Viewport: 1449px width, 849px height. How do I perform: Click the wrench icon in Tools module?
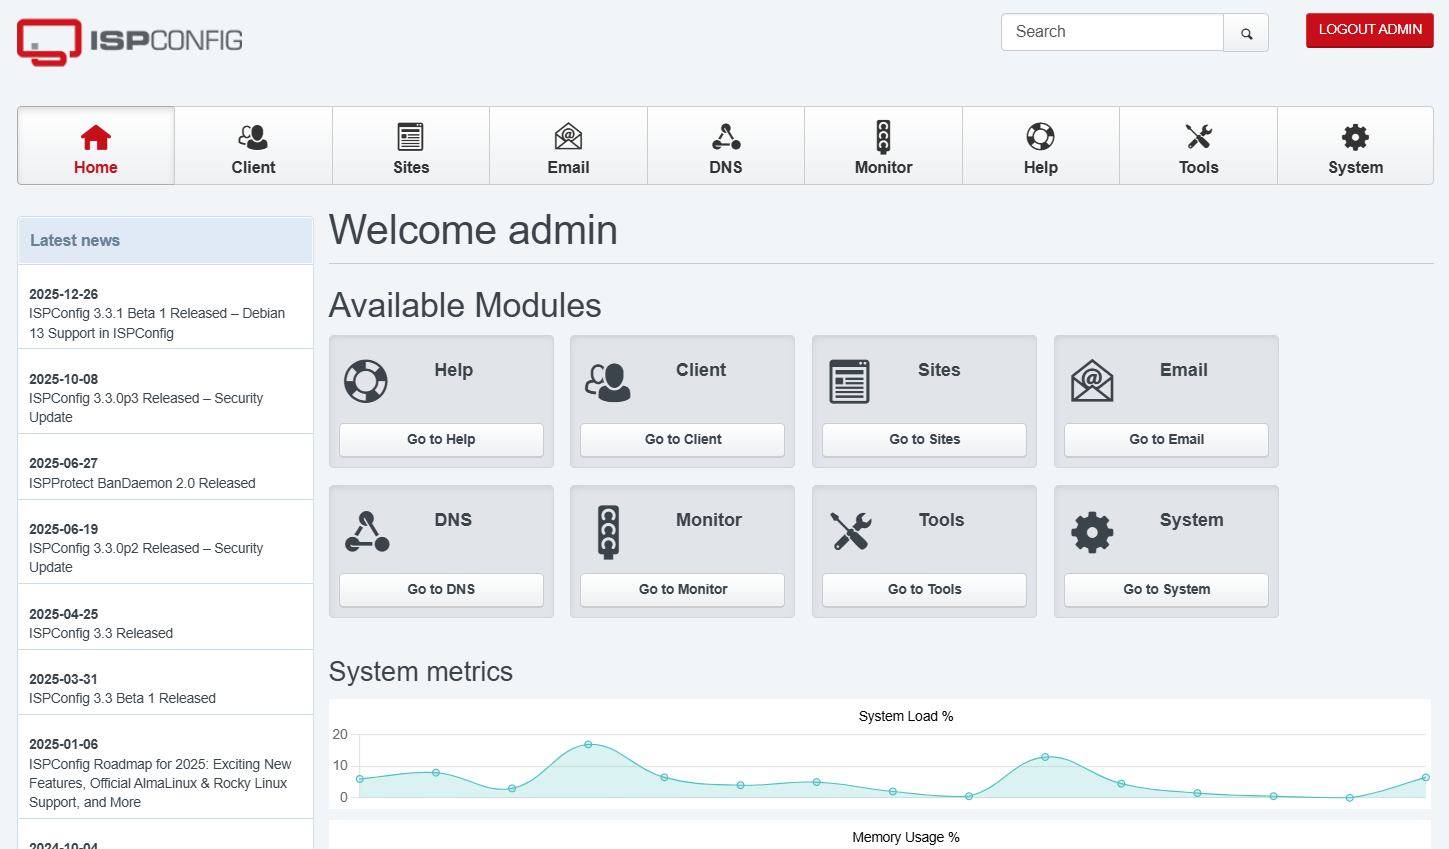(x=851, y=531)
